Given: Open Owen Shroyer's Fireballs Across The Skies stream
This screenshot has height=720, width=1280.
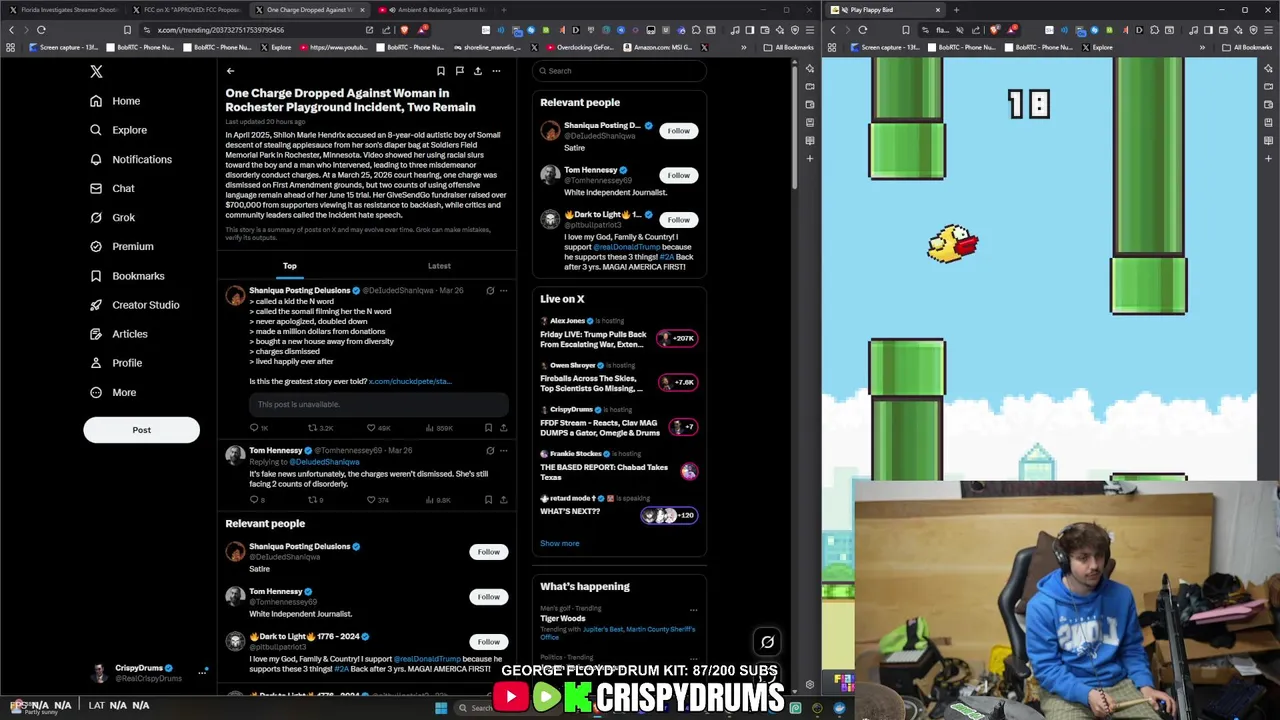Looking at the screenshot, I should tap(619, 378).
